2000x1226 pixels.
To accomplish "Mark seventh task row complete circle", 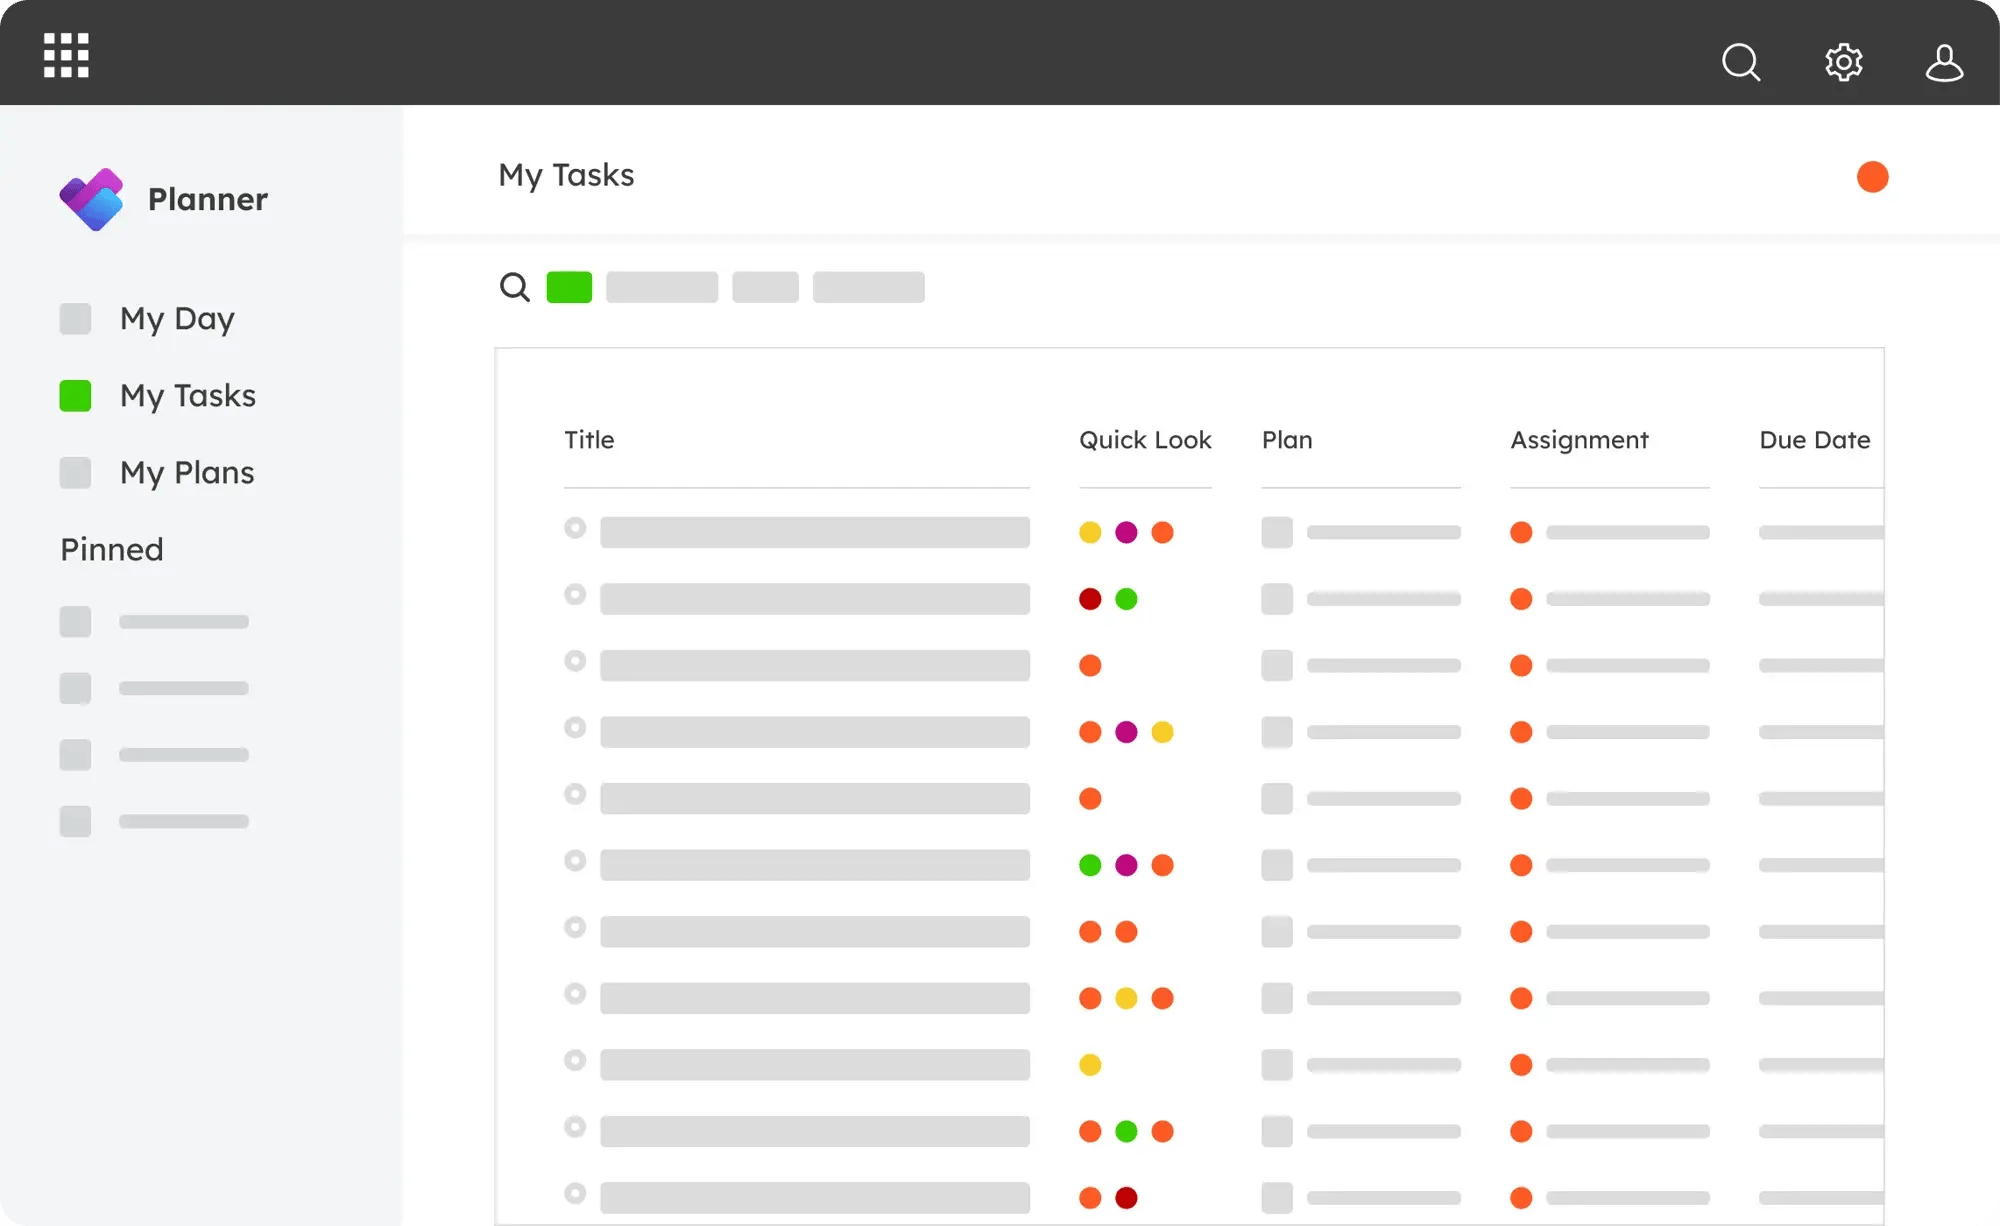I will (575, 927).
